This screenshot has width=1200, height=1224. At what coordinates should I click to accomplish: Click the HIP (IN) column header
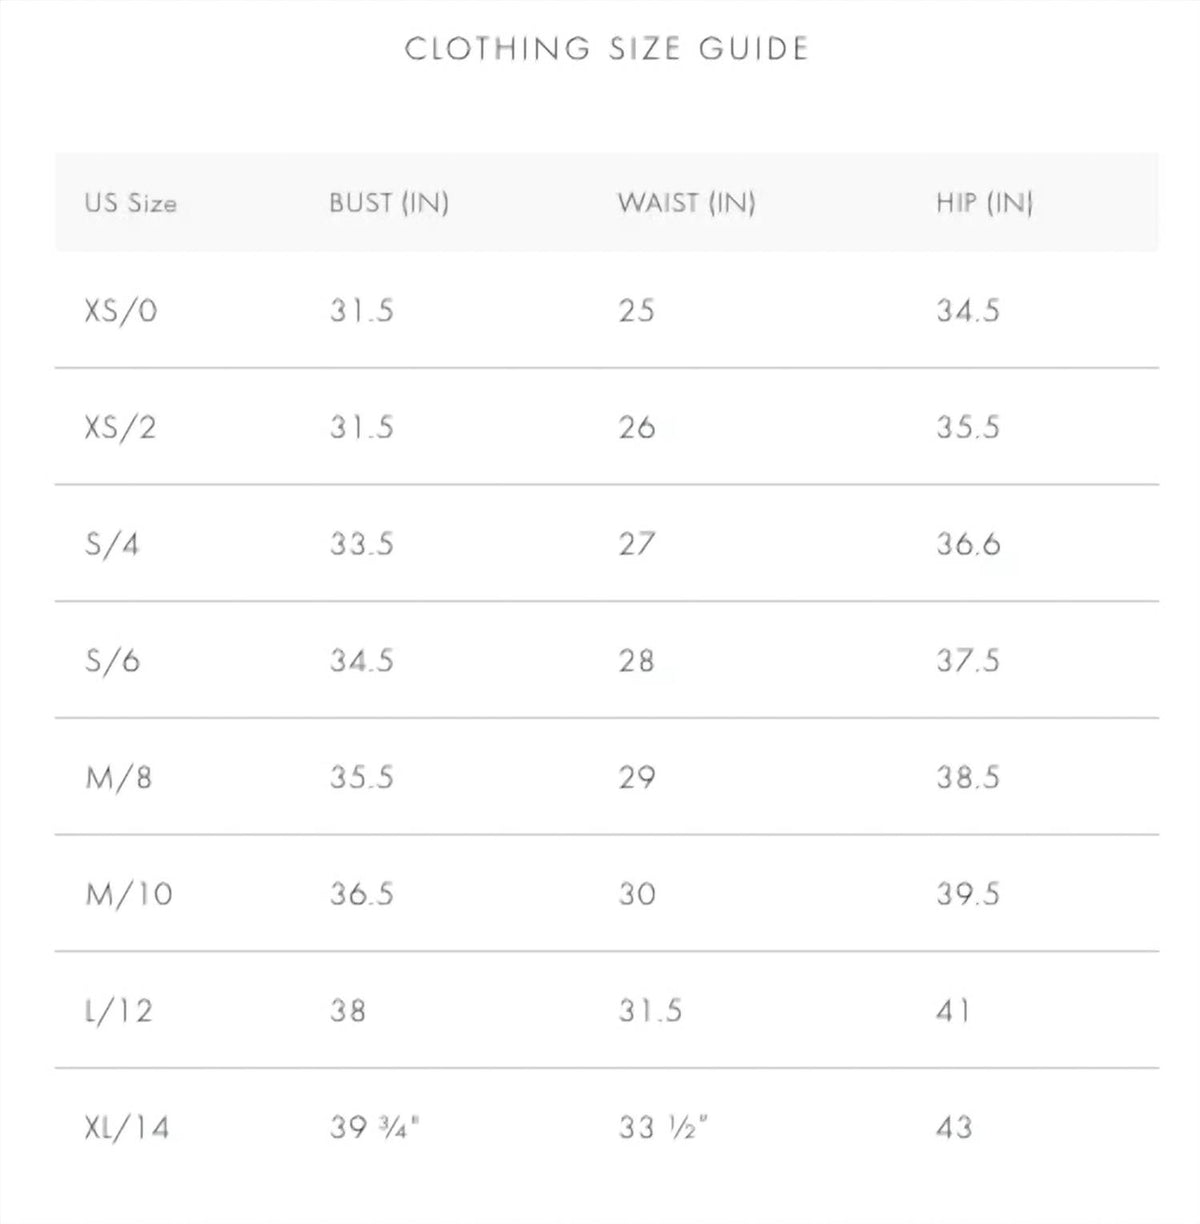point(984,203)
